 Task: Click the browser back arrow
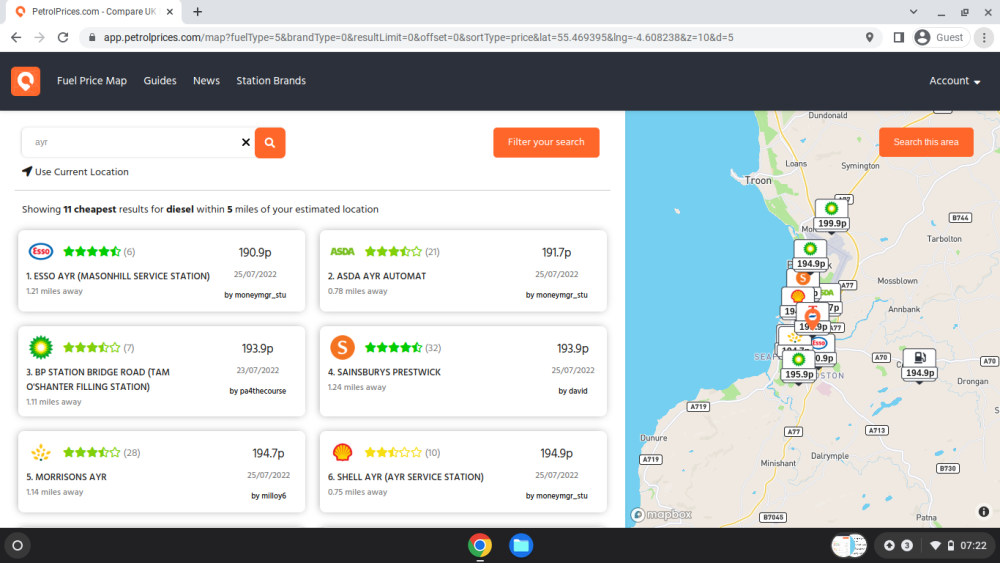(x=16, y=38)
